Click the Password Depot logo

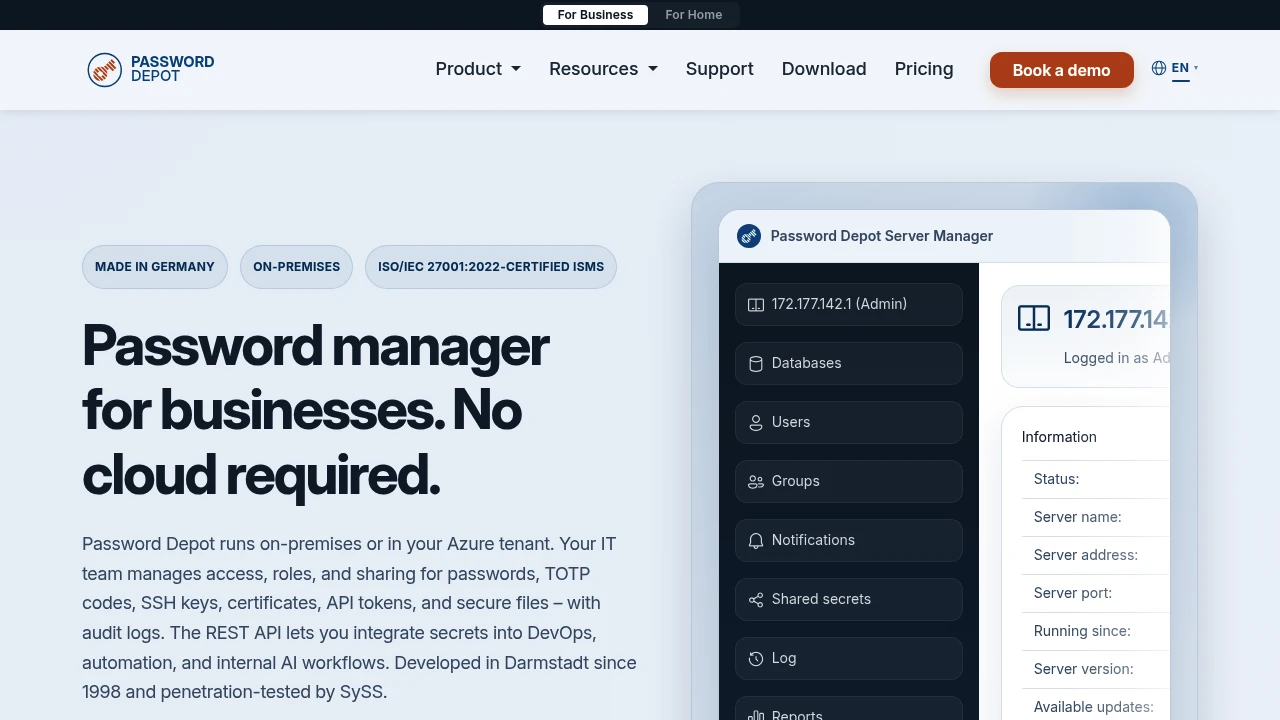[x=151, y=69]
